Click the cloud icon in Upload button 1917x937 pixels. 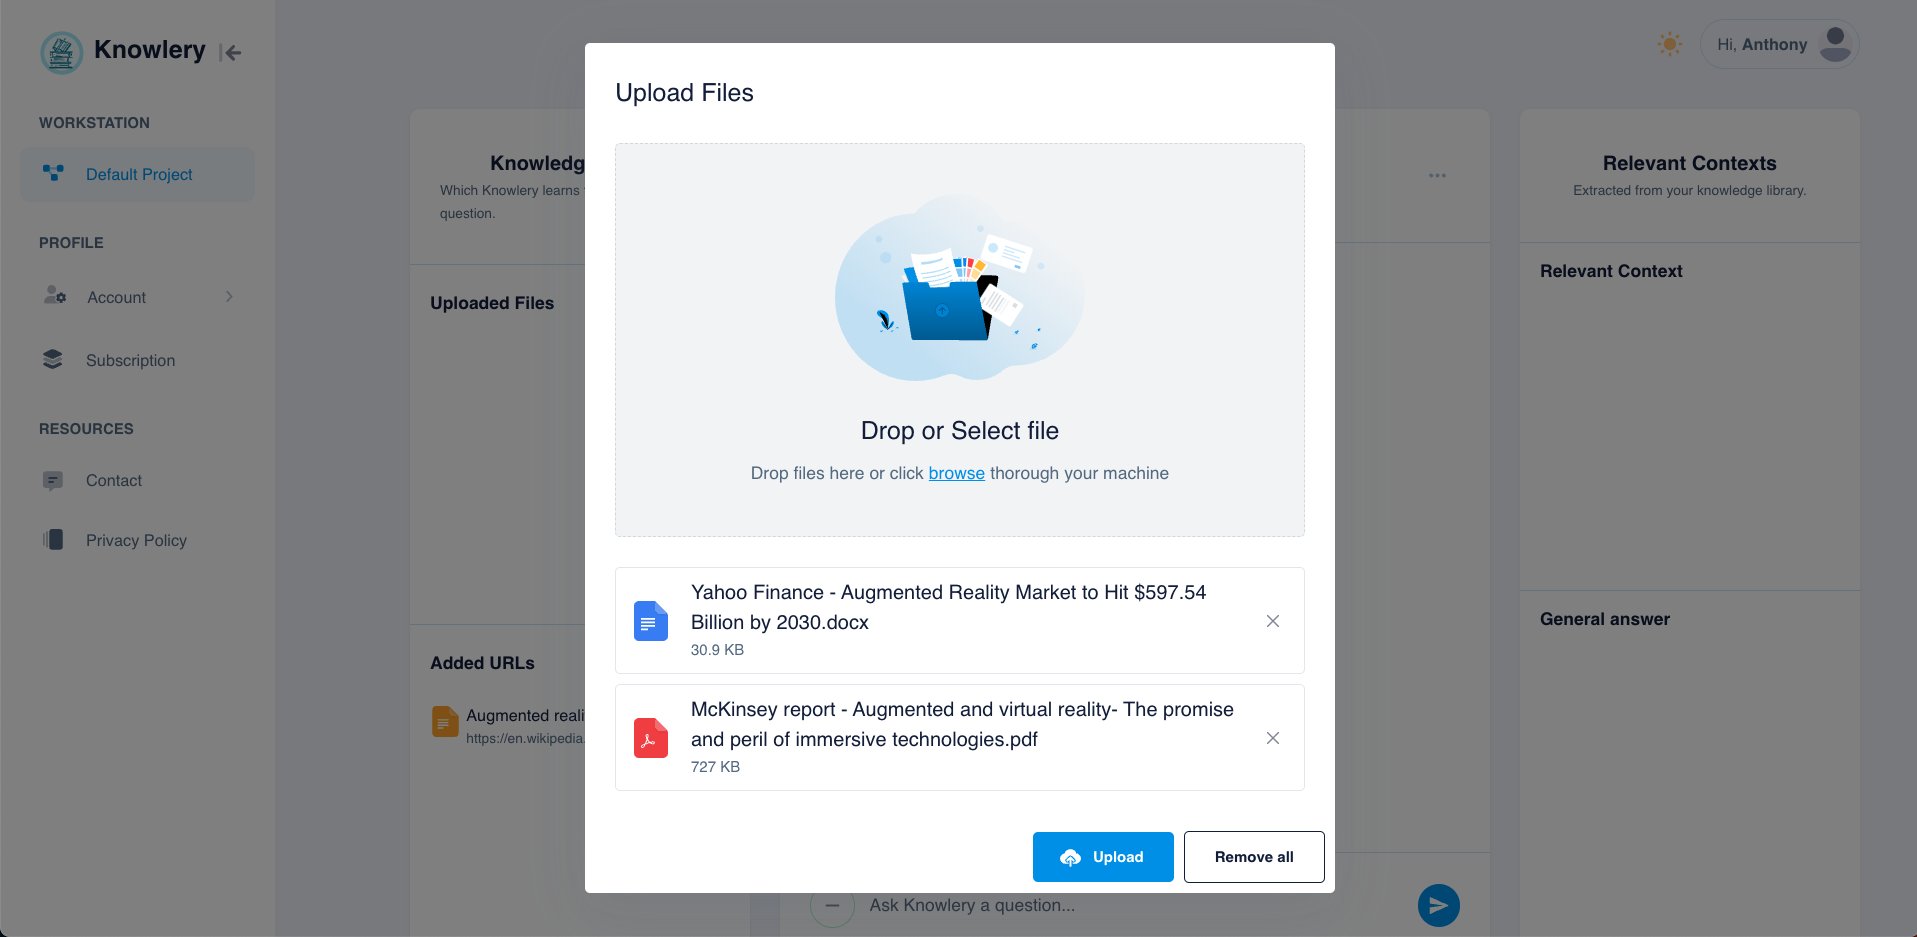point(1070,857)
